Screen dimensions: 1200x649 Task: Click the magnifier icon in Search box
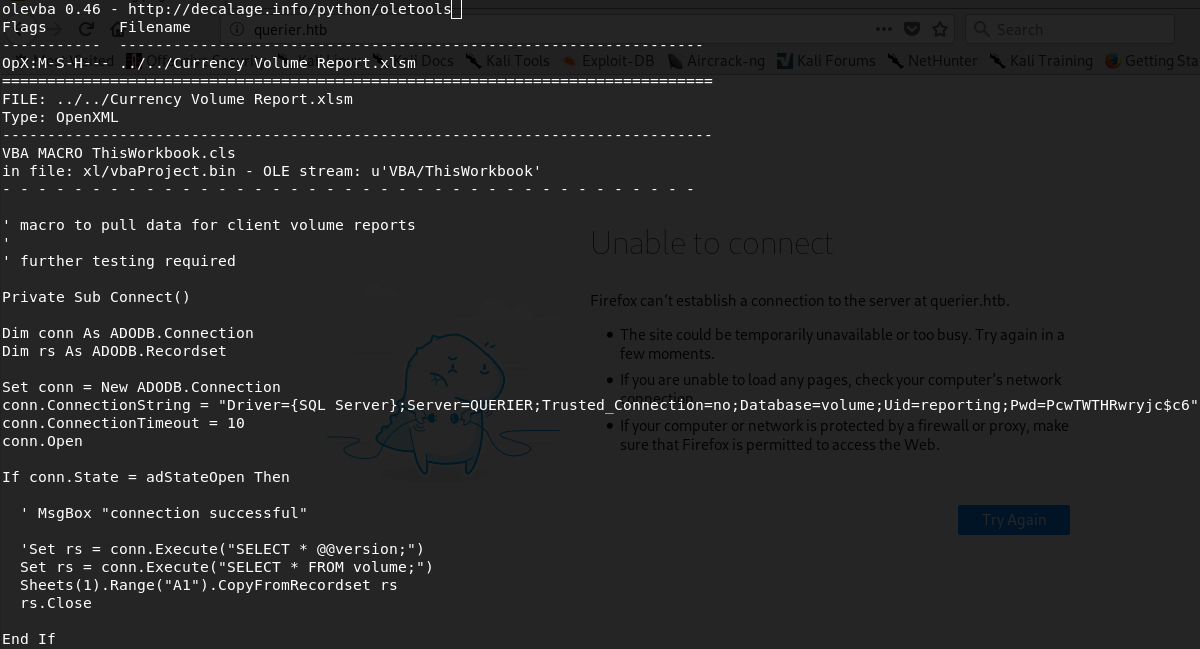(x=982, y=29)
